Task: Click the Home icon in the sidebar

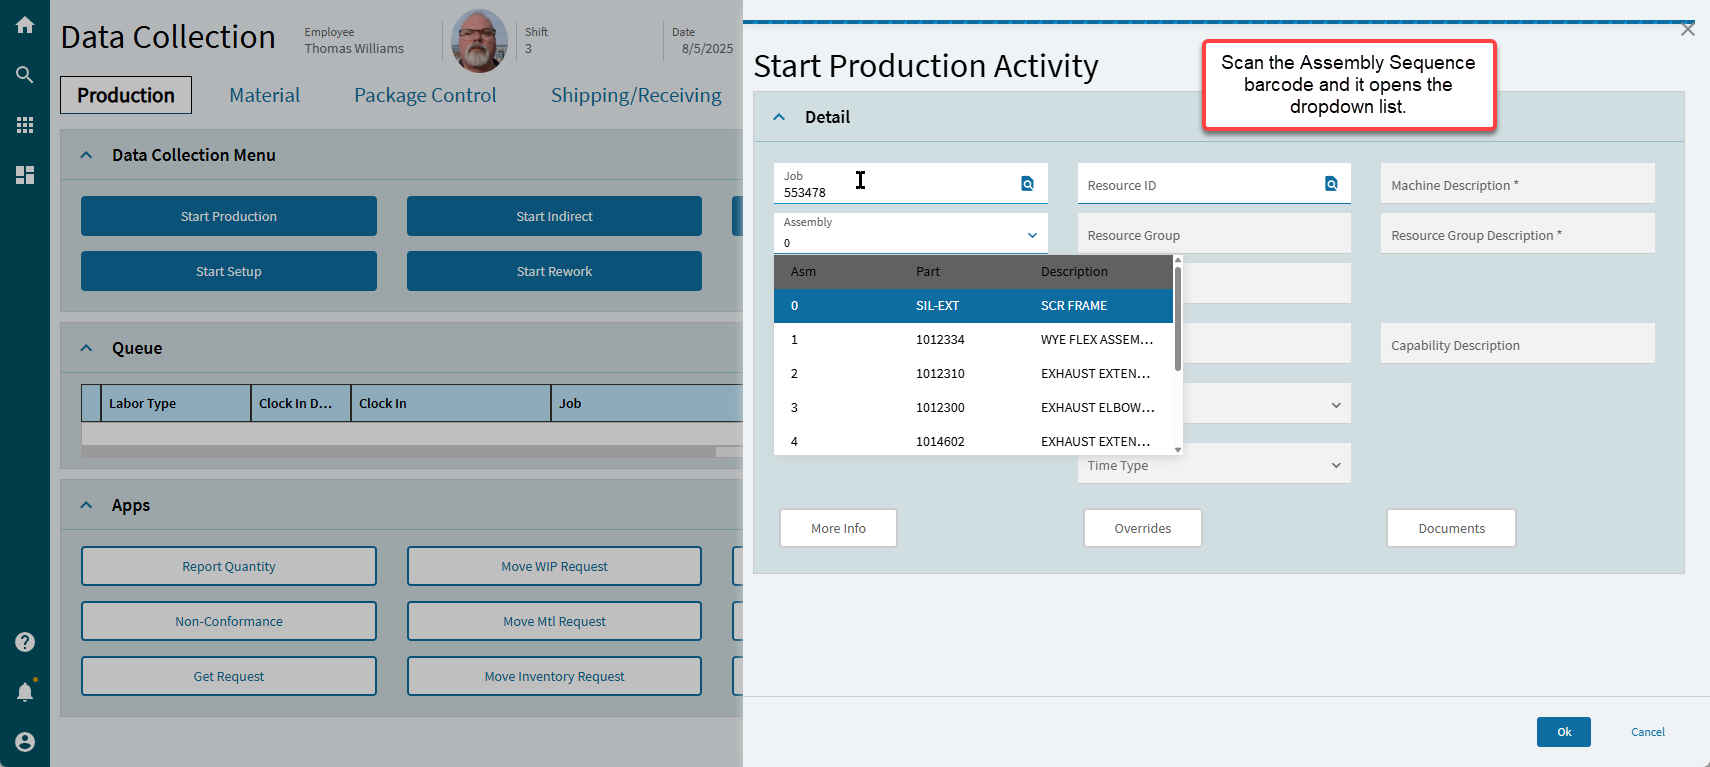Action: (x=25, y=25)
